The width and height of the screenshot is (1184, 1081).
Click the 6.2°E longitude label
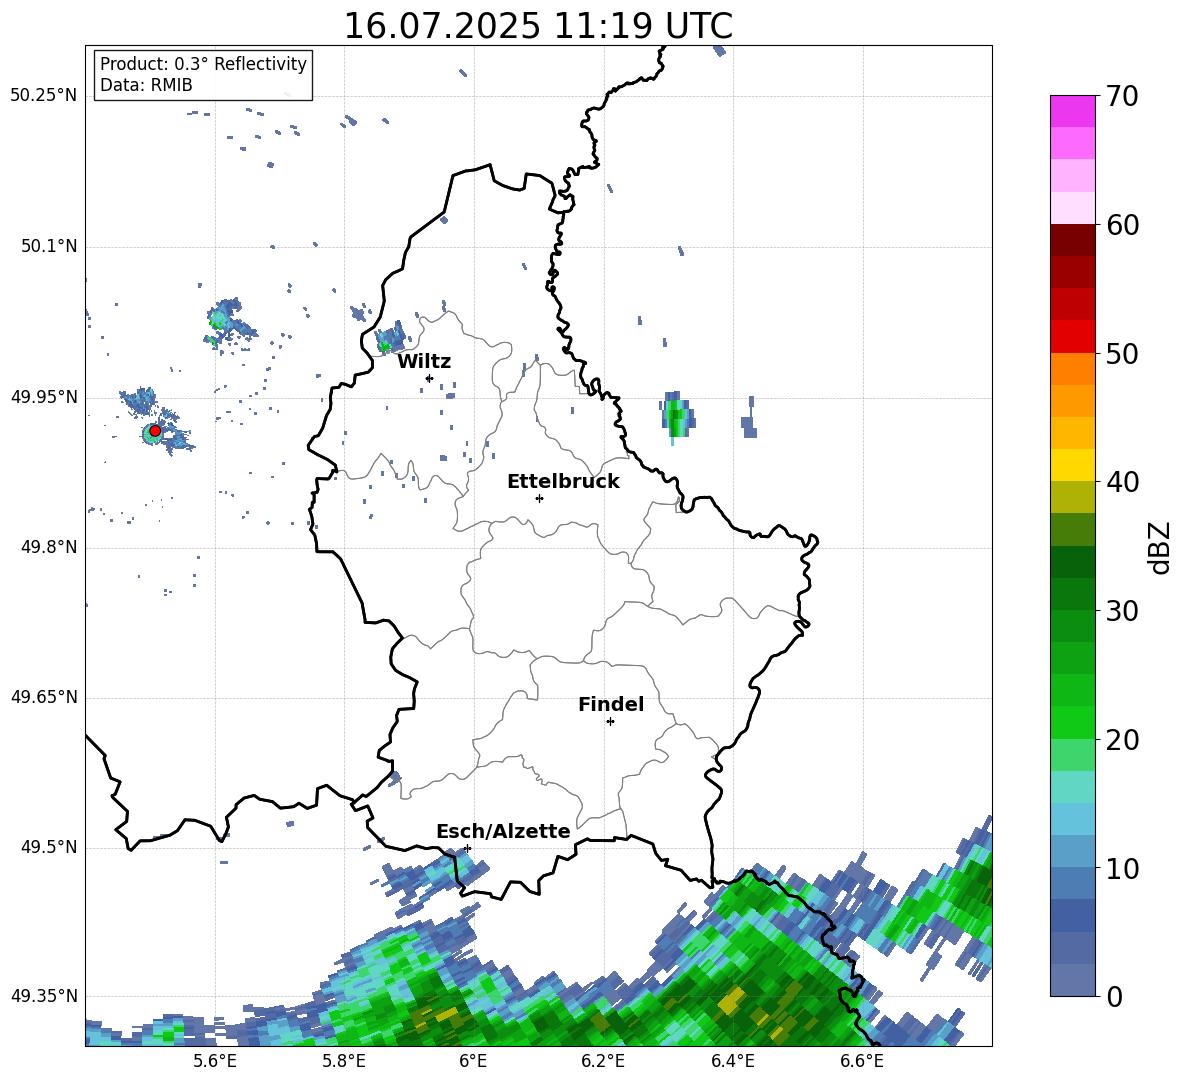pyautogui.click(x=603, y=1061)
